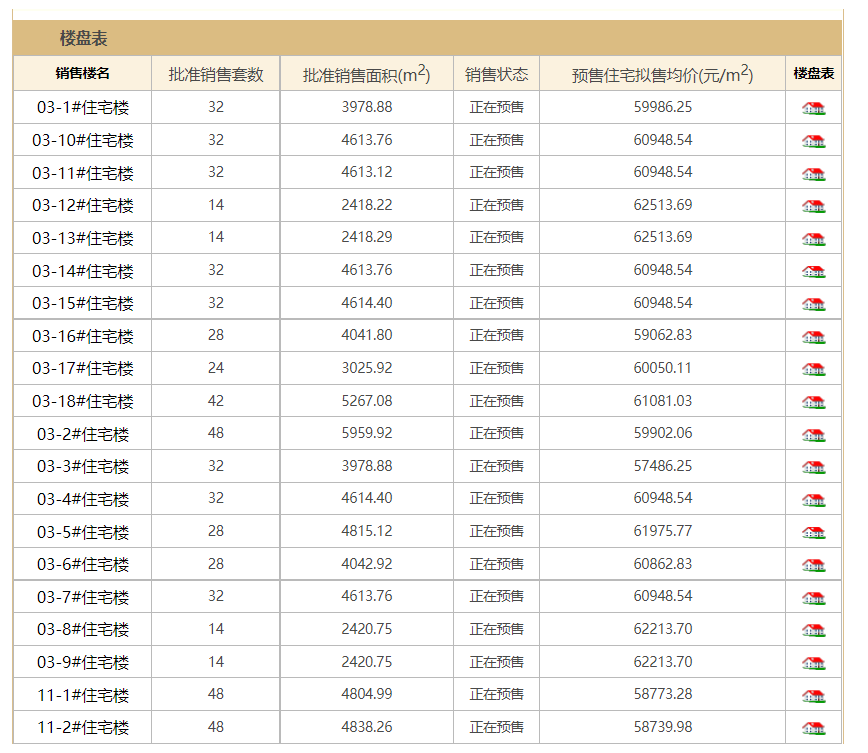Open house icon for 03-5#住宅楼
The width and height of the screenshot is (868, 753).
(813, 533)
